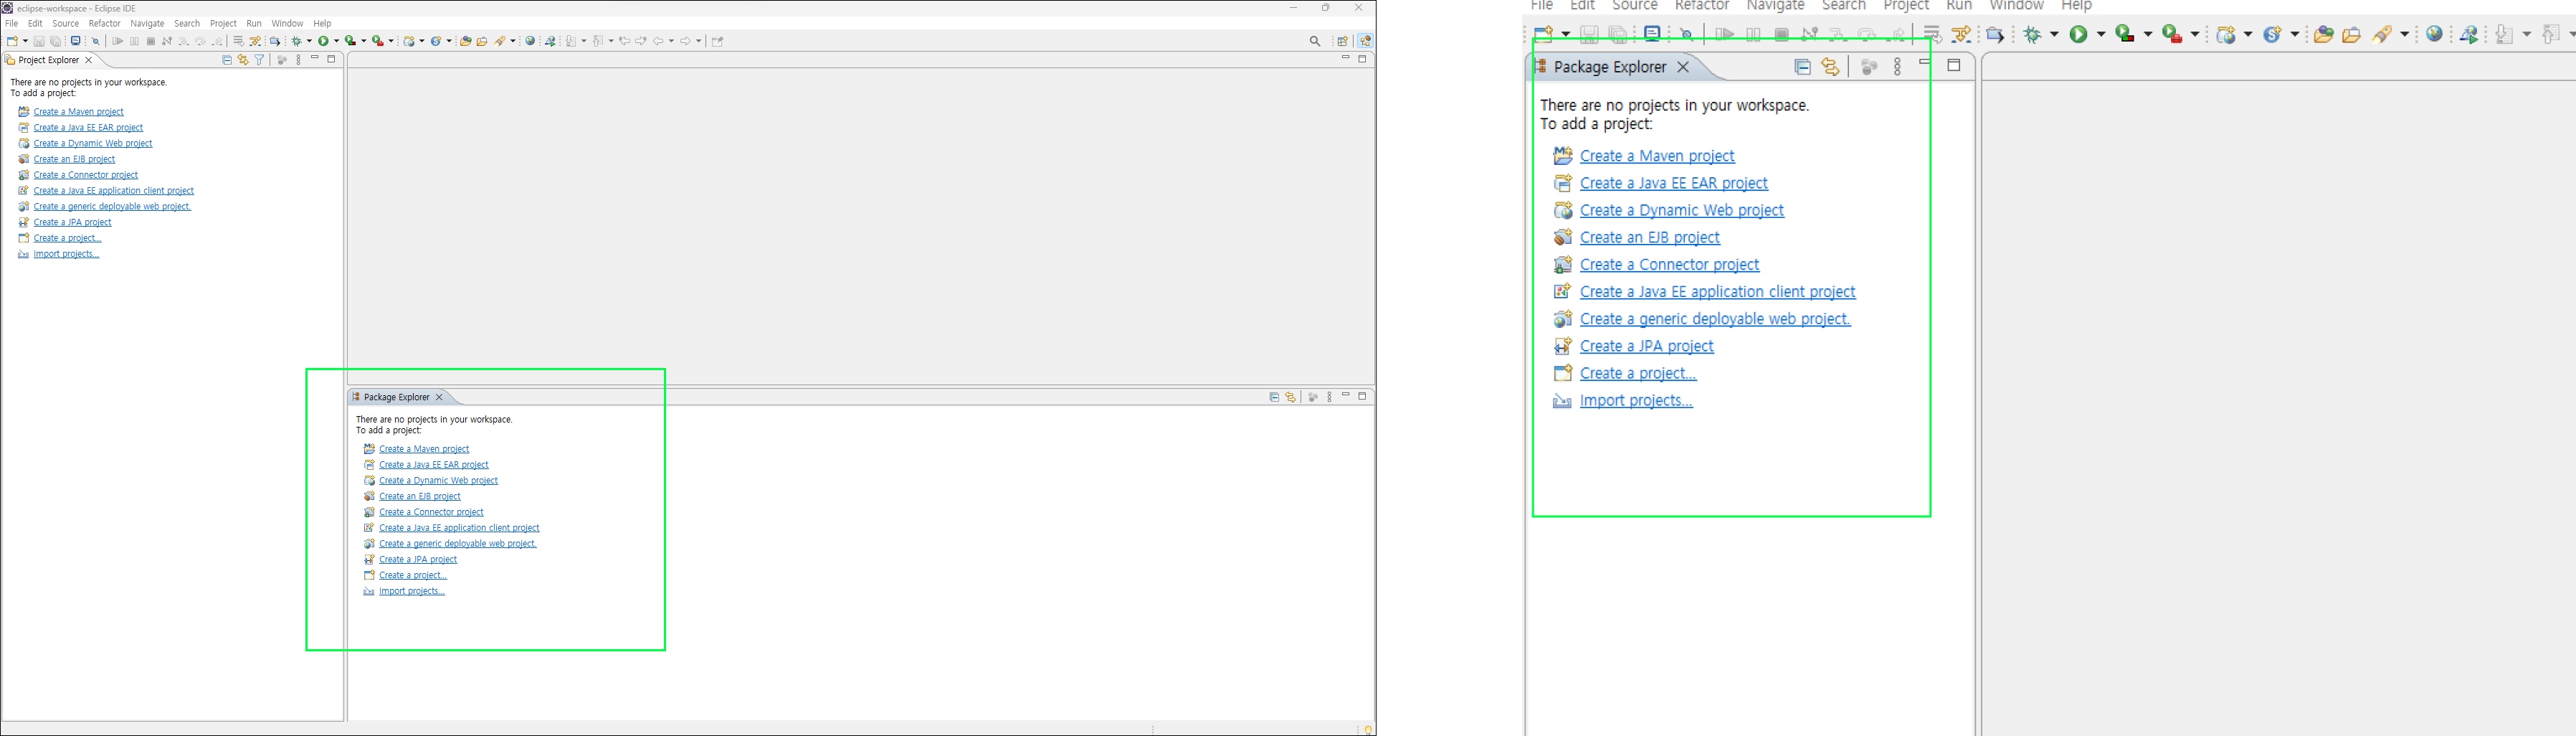Click the Back arrow in the full window toolbar

(x=658, y=41)
